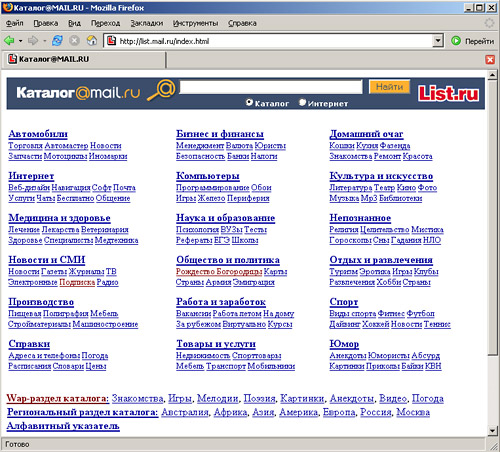Open the Наука и образование link
500x452 pixels.
point(226,218)
